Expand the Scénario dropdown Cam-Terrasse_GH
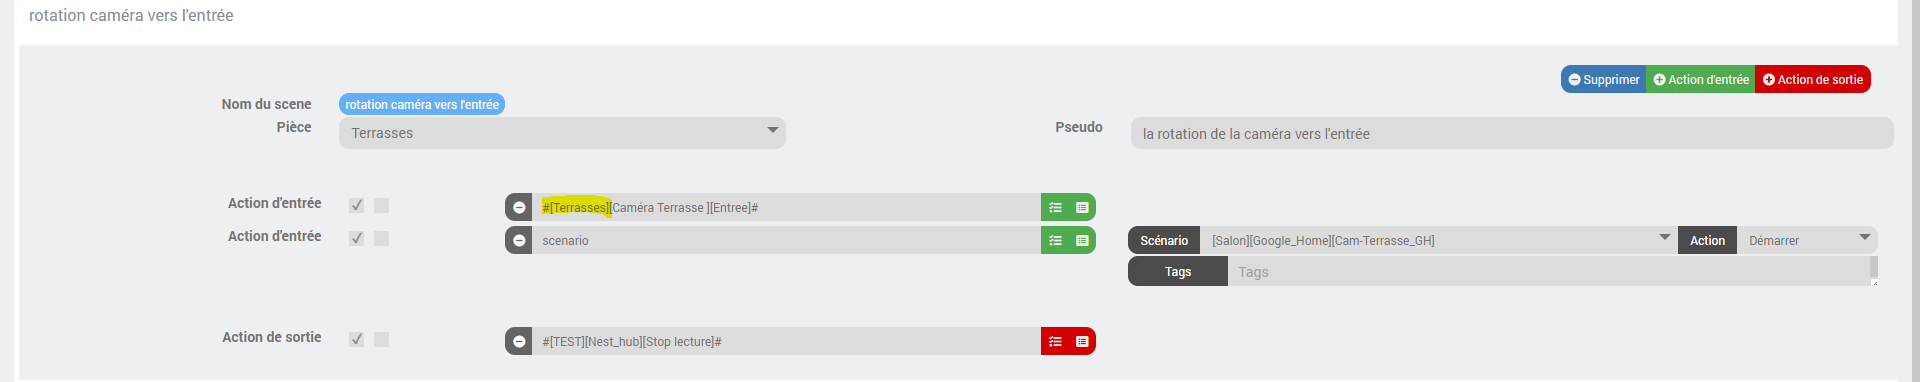The image size is (1920, 382). click(1438, 240)
